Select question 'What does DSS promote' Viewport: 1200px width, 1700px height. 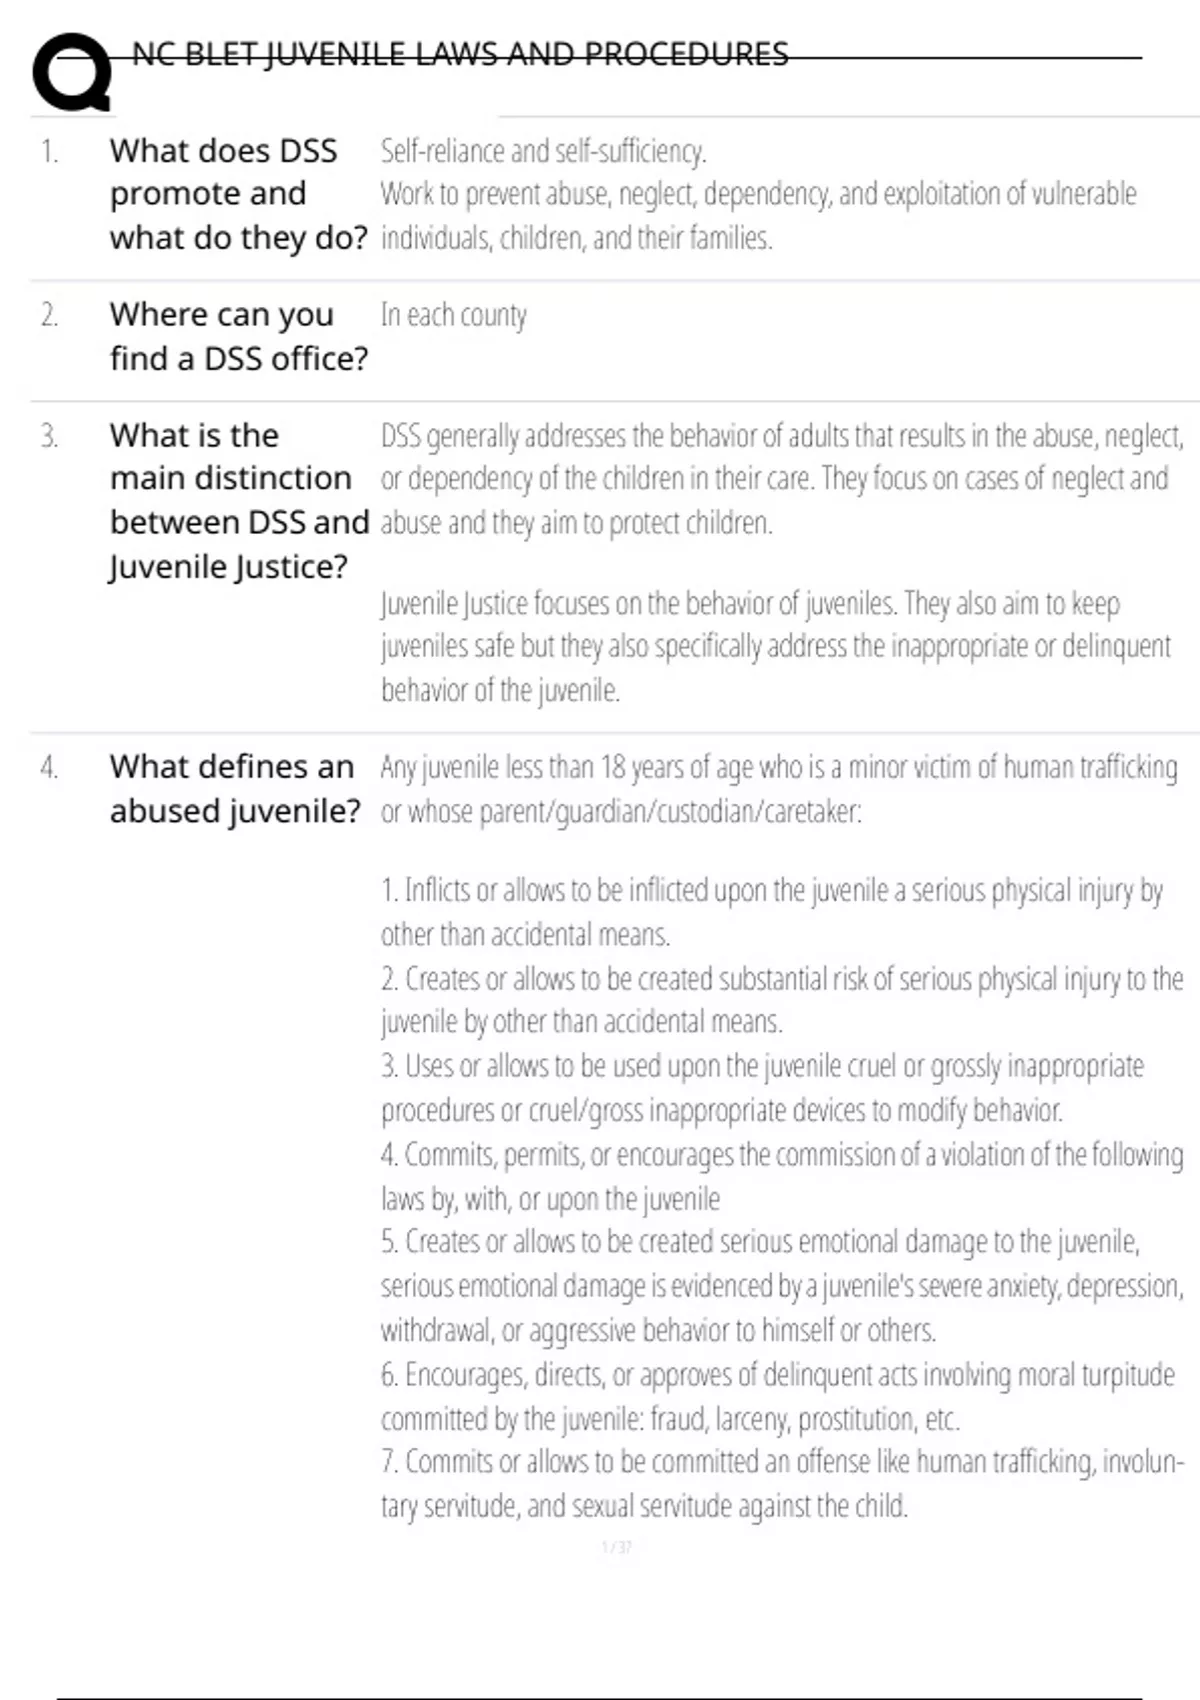point(239,194)
